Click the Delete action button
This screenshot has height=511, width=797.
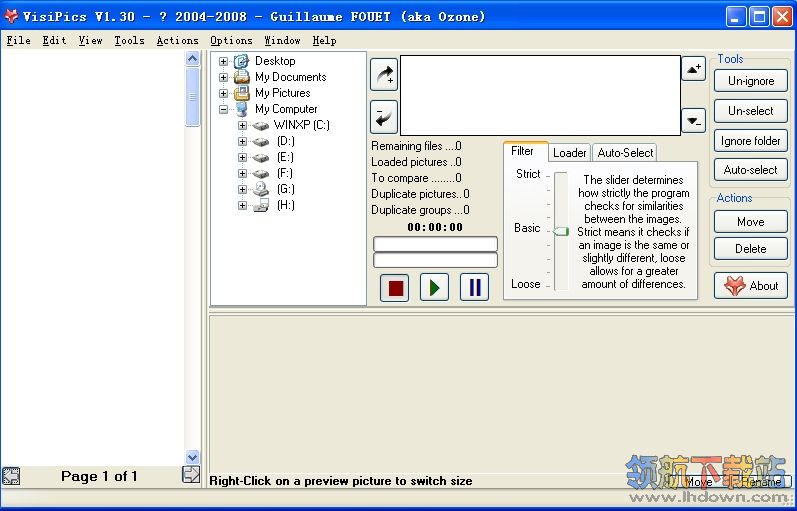pos(751,249)
